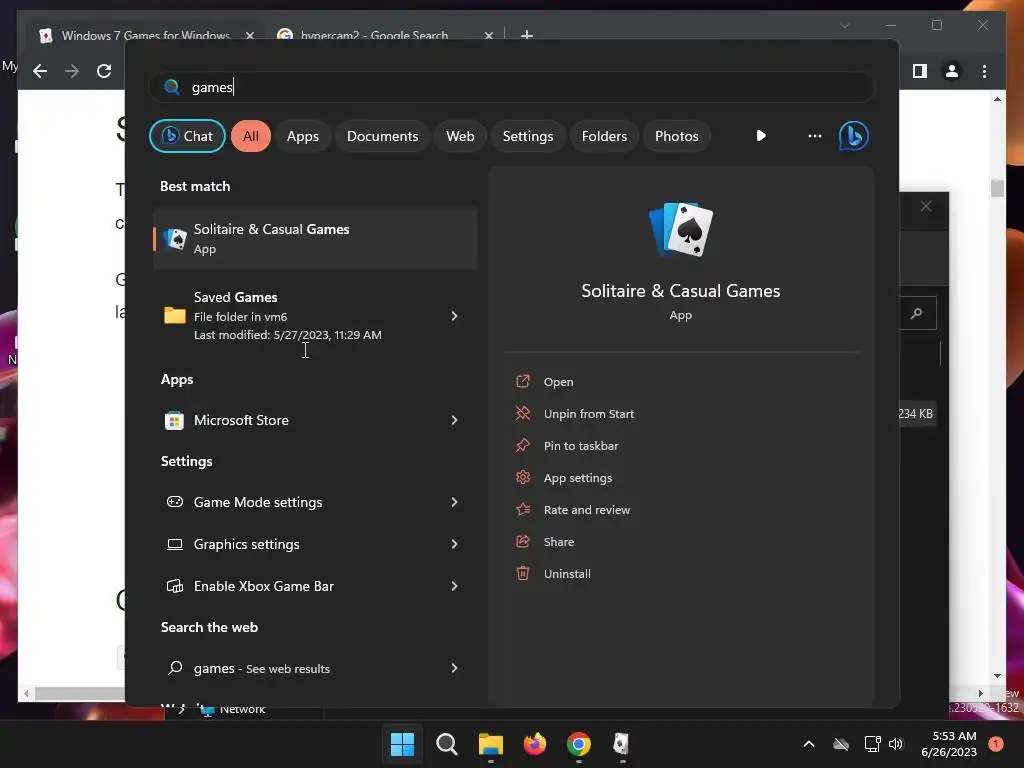1024x768 pixels.
Task: Click the Saved Games folder icon
Action: (174, 315)
